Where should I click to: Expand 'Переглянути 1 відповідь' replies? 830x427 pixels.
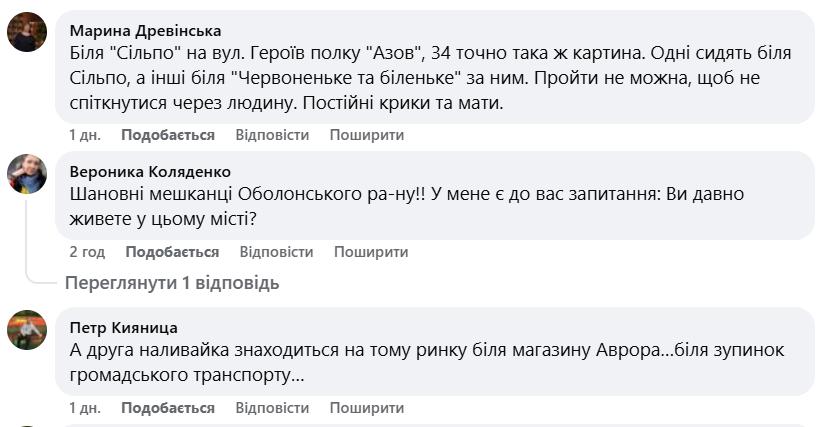(x=172, y=283)
